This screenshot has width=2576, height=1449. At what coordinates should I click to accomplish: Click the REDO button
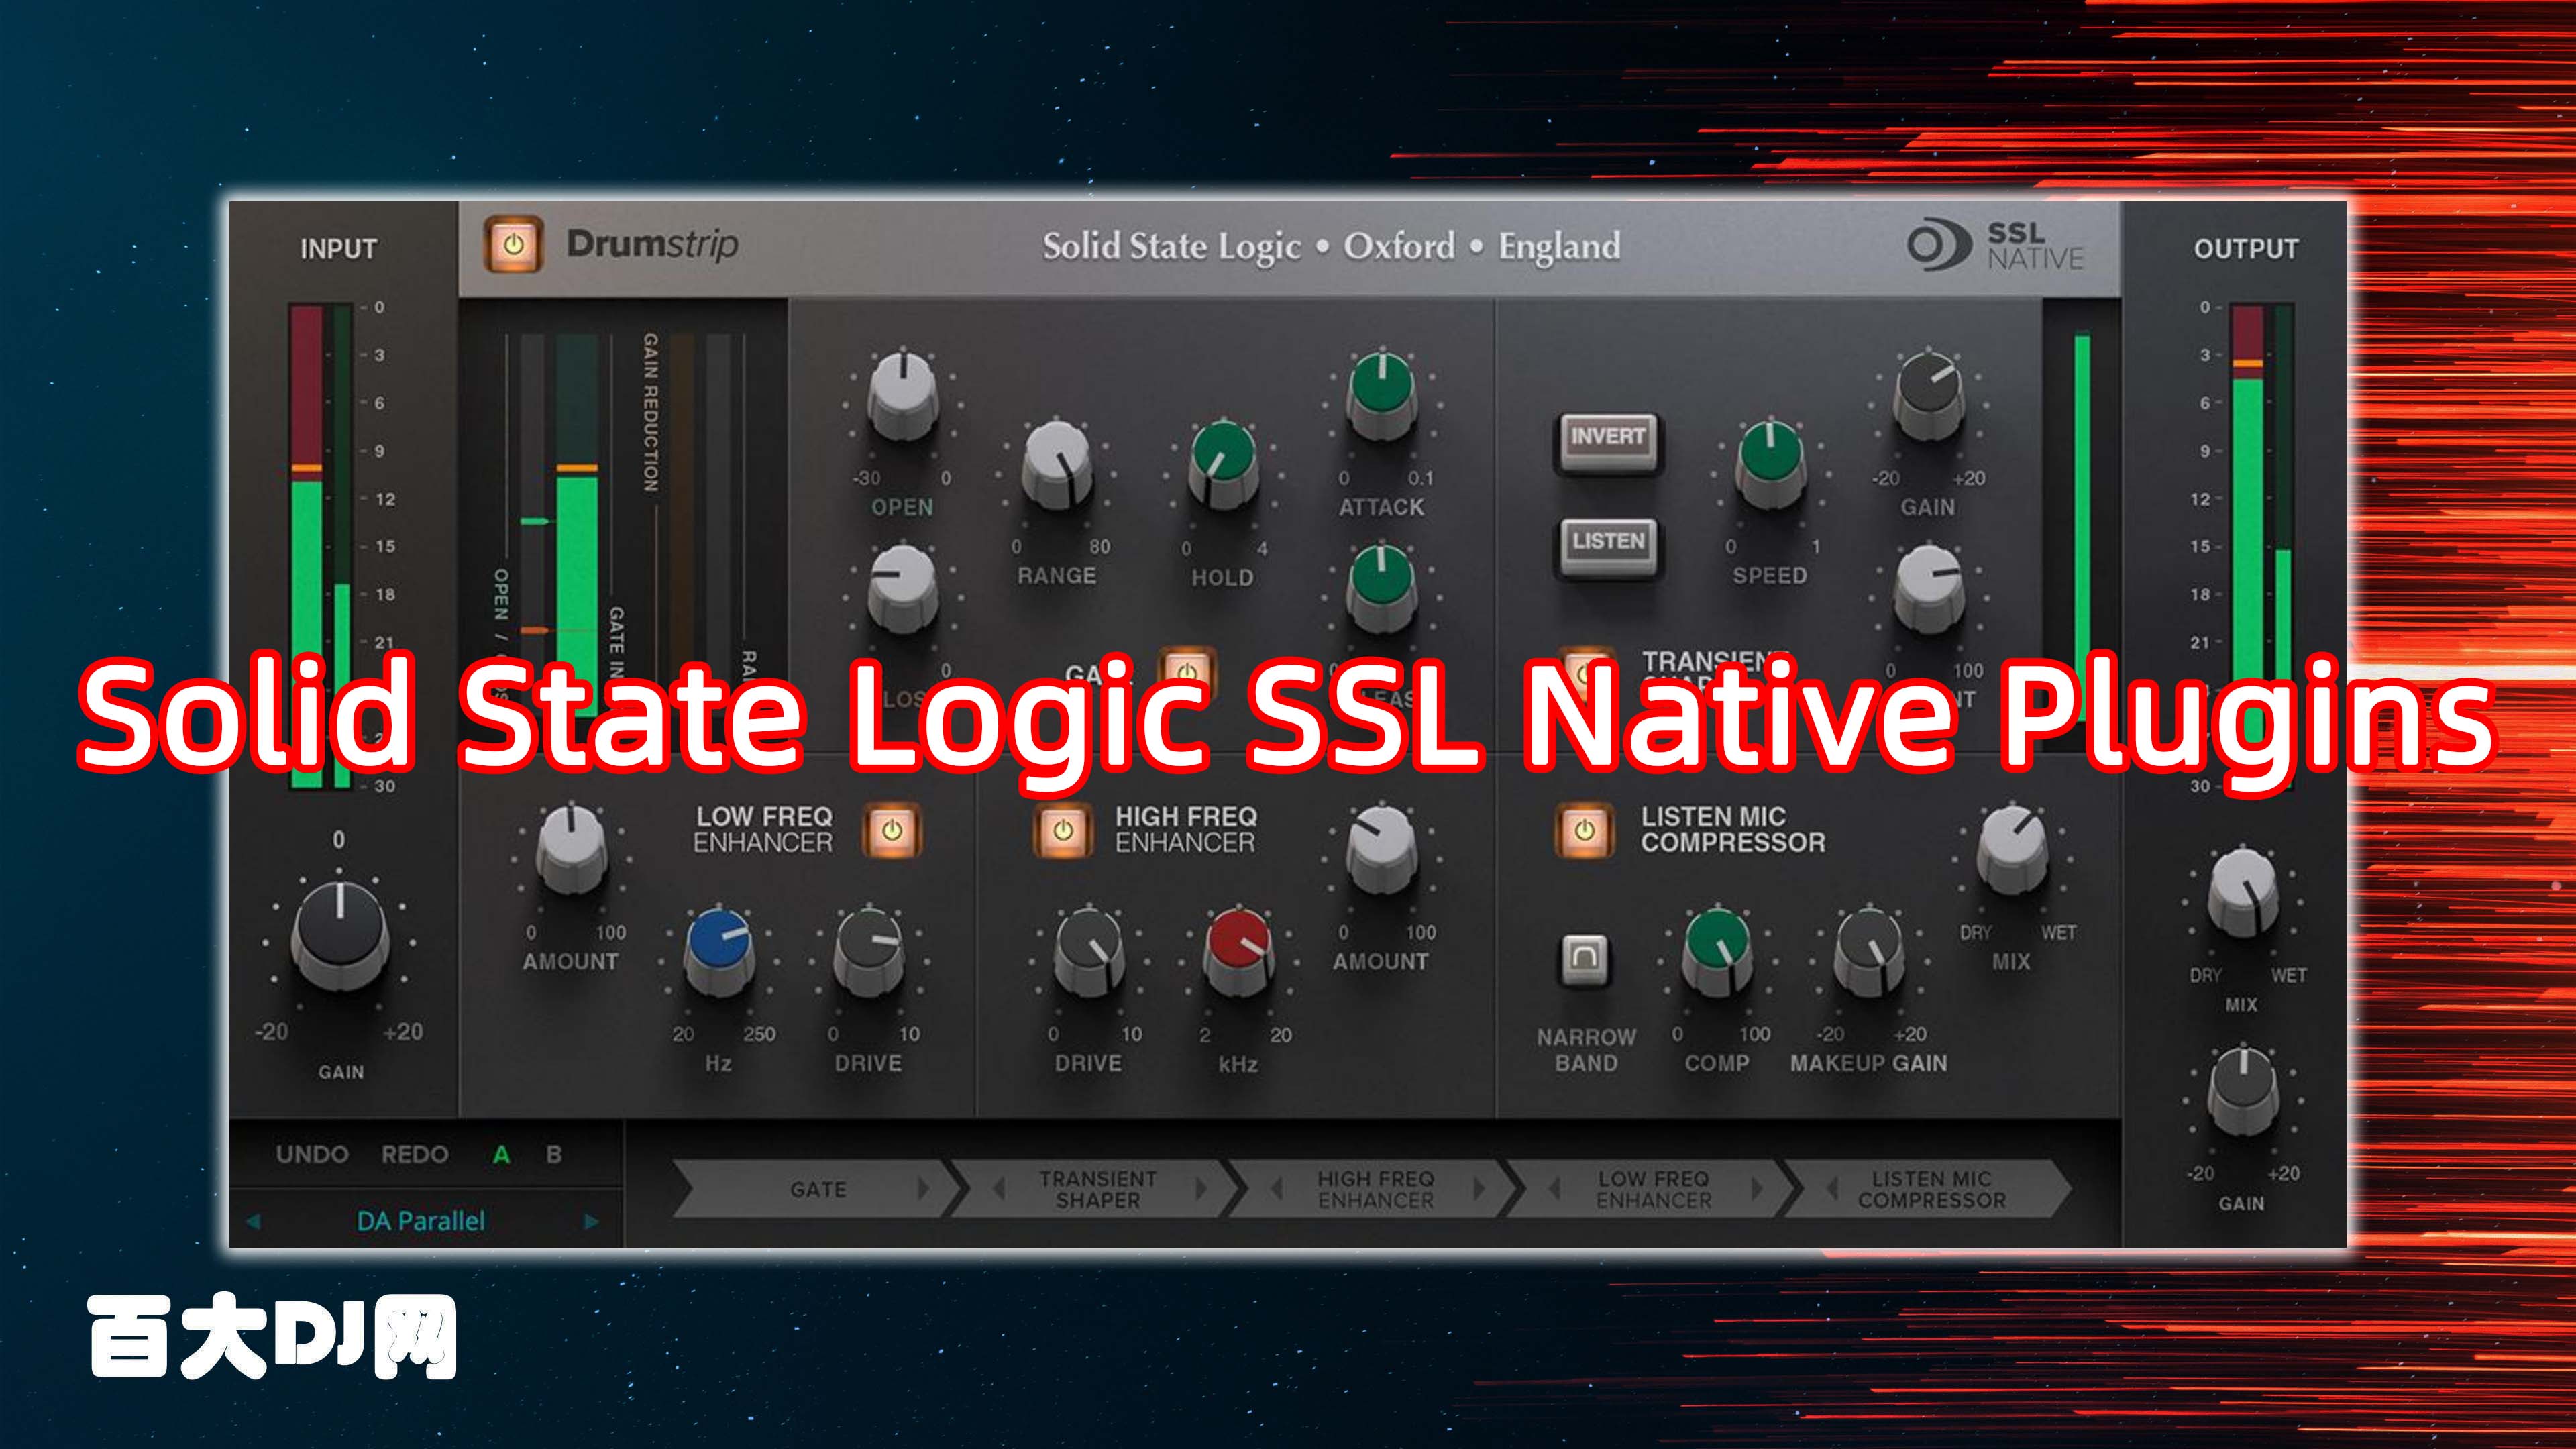click(x=414, y=1155)
